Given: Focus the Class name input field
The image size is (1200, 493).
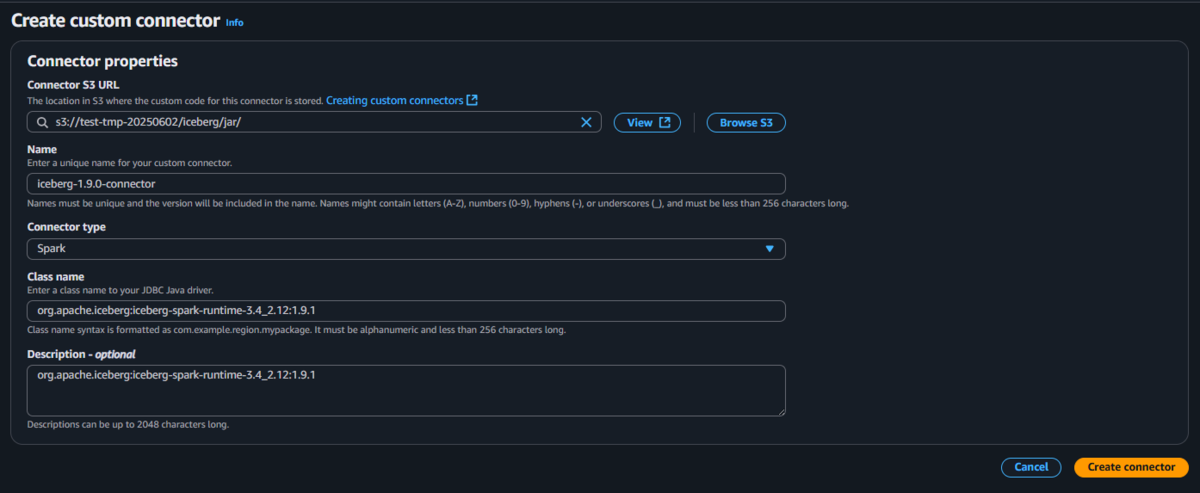Looking at the screenshot, I should [x=406, y=311].
